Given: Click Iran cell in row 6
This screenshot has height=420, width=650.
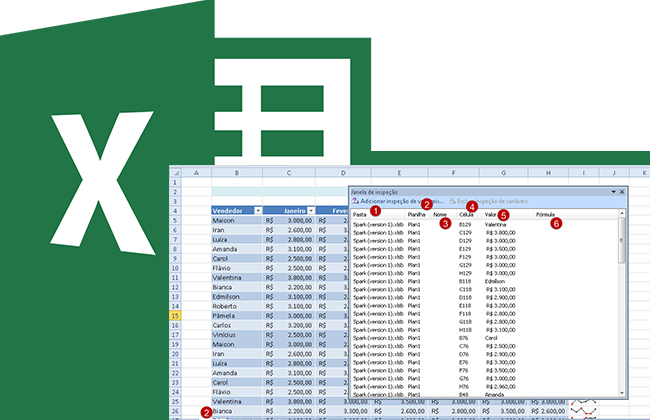Looking at the screenshot, I should (x=237, y=230).
